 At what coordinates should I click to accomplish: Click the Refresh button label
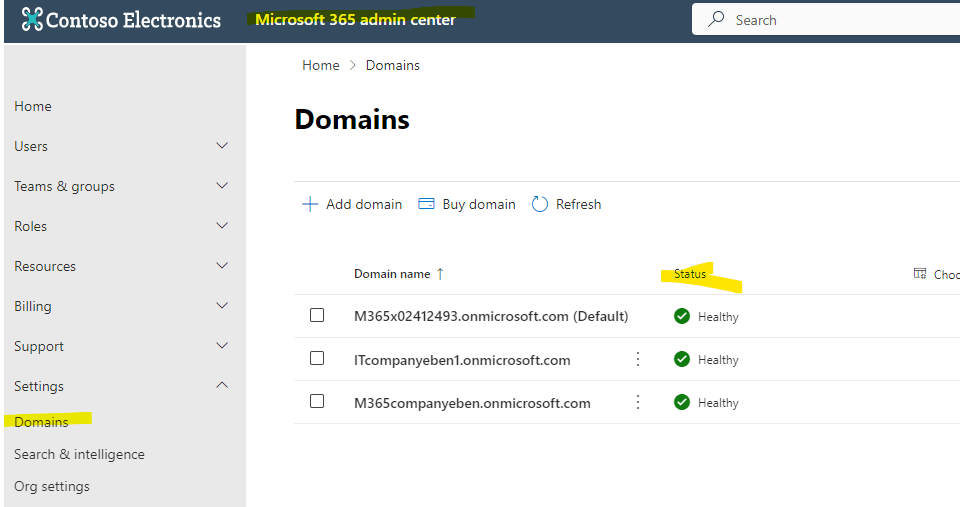point(579,204)
